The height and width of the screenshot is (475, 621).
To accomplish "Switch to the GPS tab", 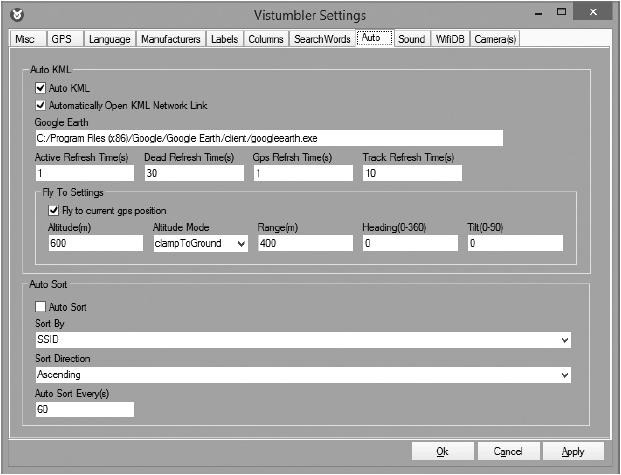I will click(x=62, y=39).
